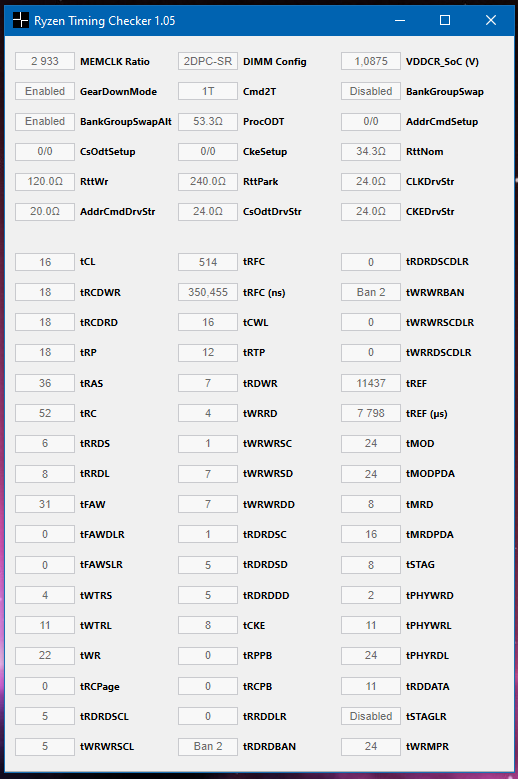Click the tWRMPR value field
The width and height of the screenshot is (518, 779).
pos(370,746)
